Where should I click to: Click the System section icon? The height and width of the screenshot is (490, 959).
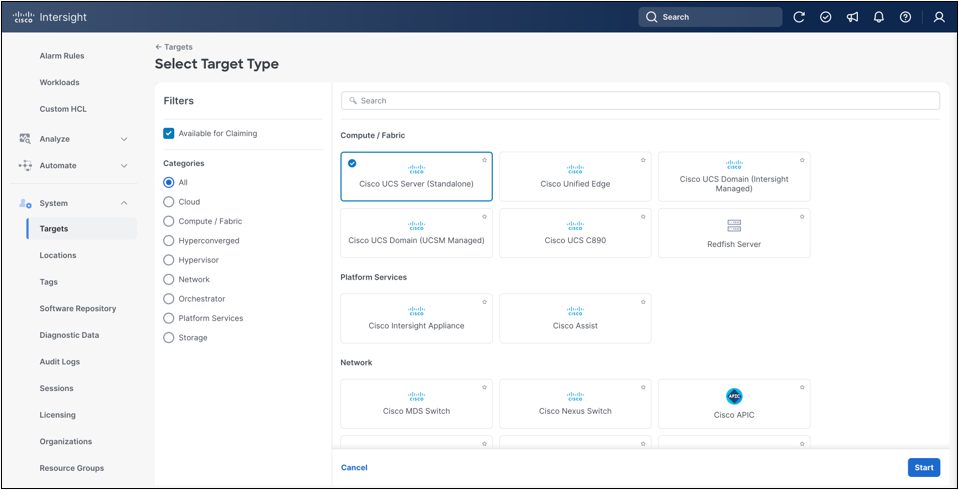25,203
